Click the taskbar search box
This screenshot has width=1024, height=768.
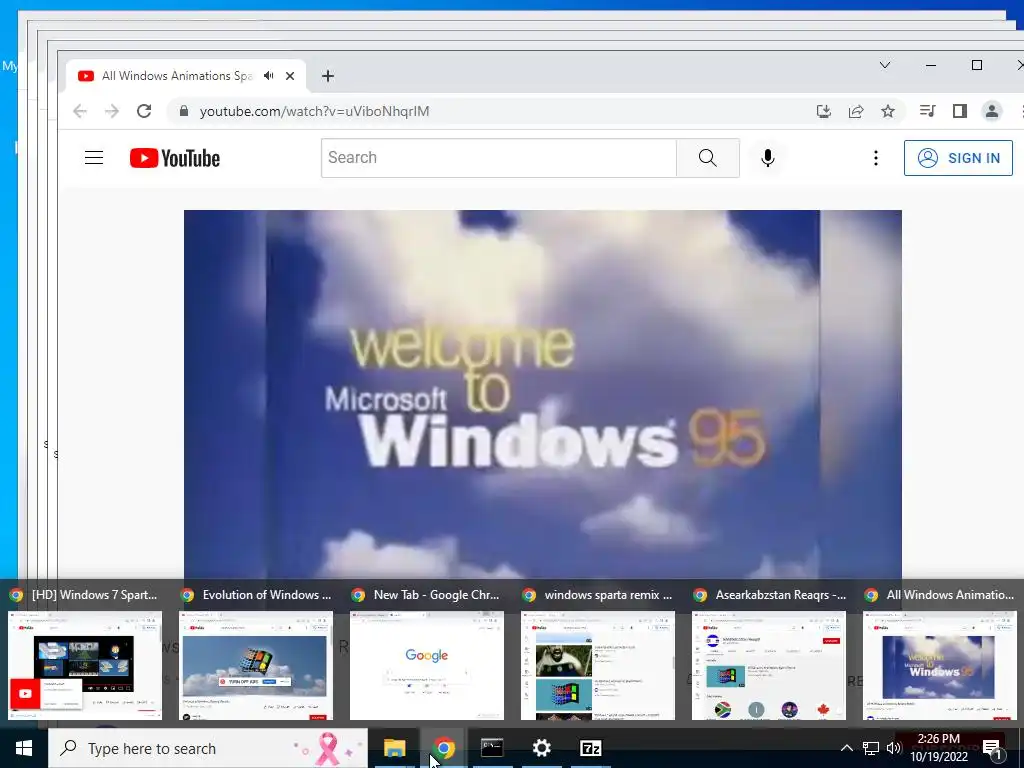[x=208, y=748]
